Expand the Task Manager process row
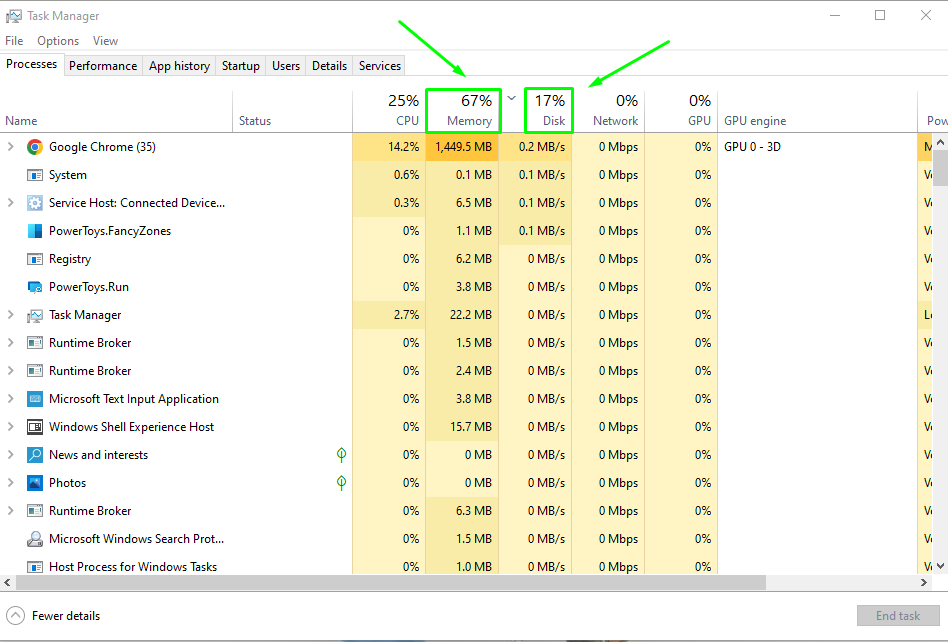This screenshot has width=948, height=642. (x=10, y=315)
